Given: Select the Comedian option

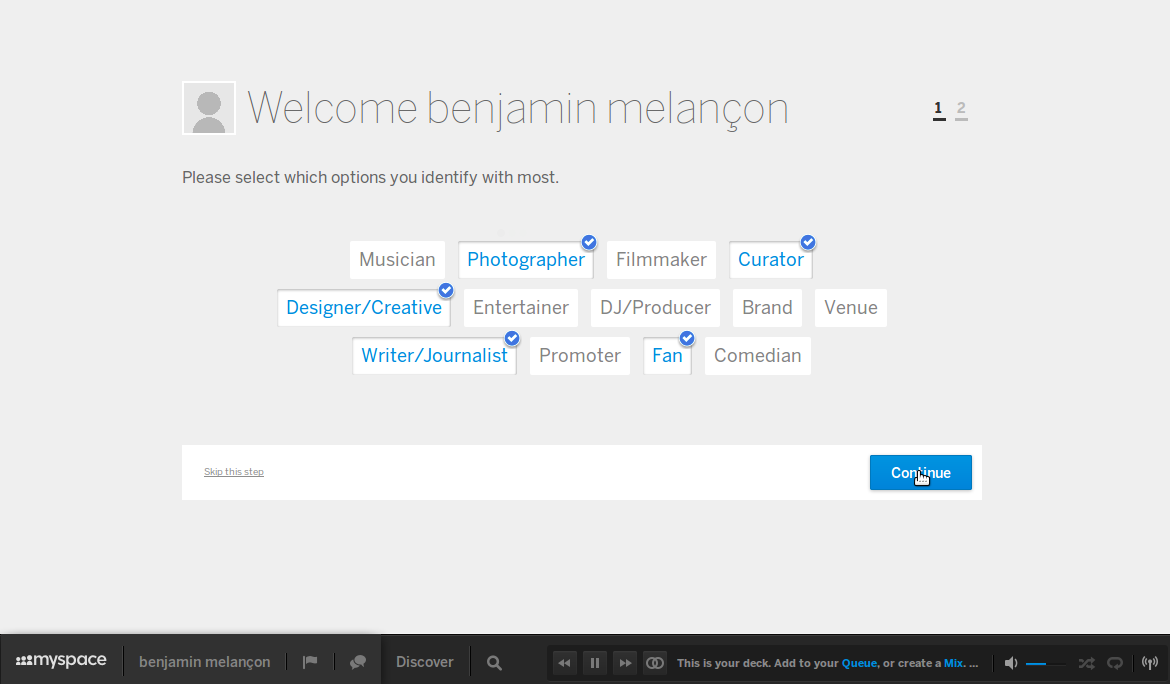Looking at the screenshot, I should [757, 356].
